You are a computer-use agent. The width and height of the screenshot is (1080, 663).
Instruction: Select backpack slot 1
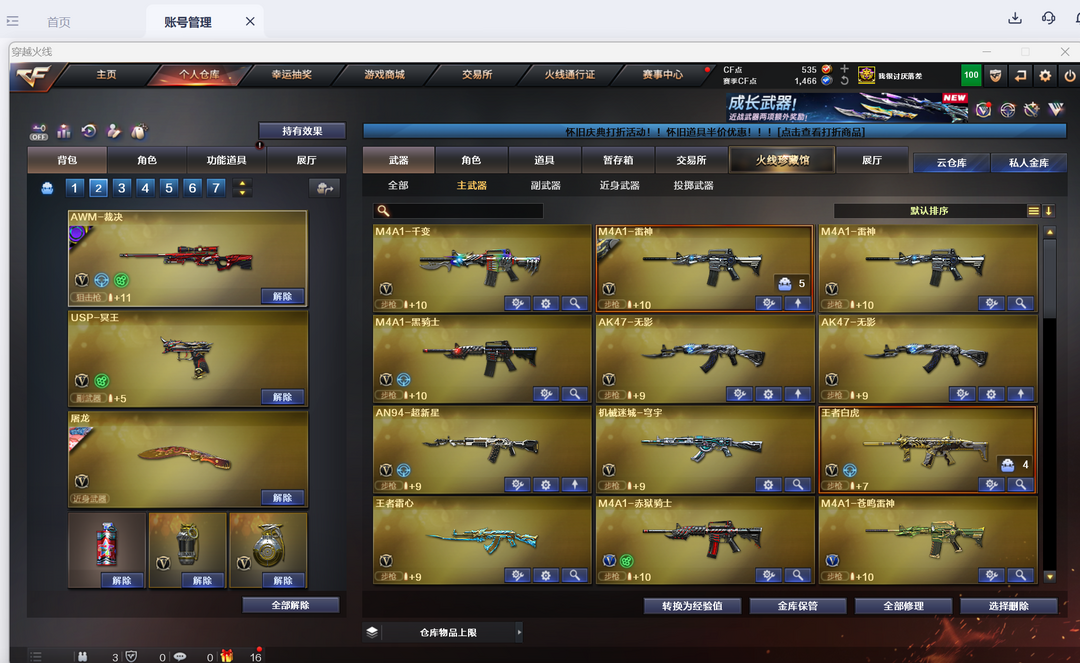coord(74,187)
